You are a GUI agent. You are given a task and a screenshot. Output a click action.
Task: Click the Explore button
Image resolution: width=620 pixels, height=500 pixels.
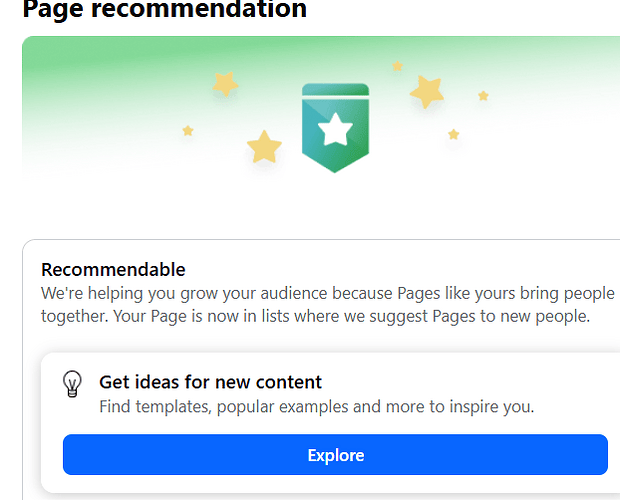[335, 455]
